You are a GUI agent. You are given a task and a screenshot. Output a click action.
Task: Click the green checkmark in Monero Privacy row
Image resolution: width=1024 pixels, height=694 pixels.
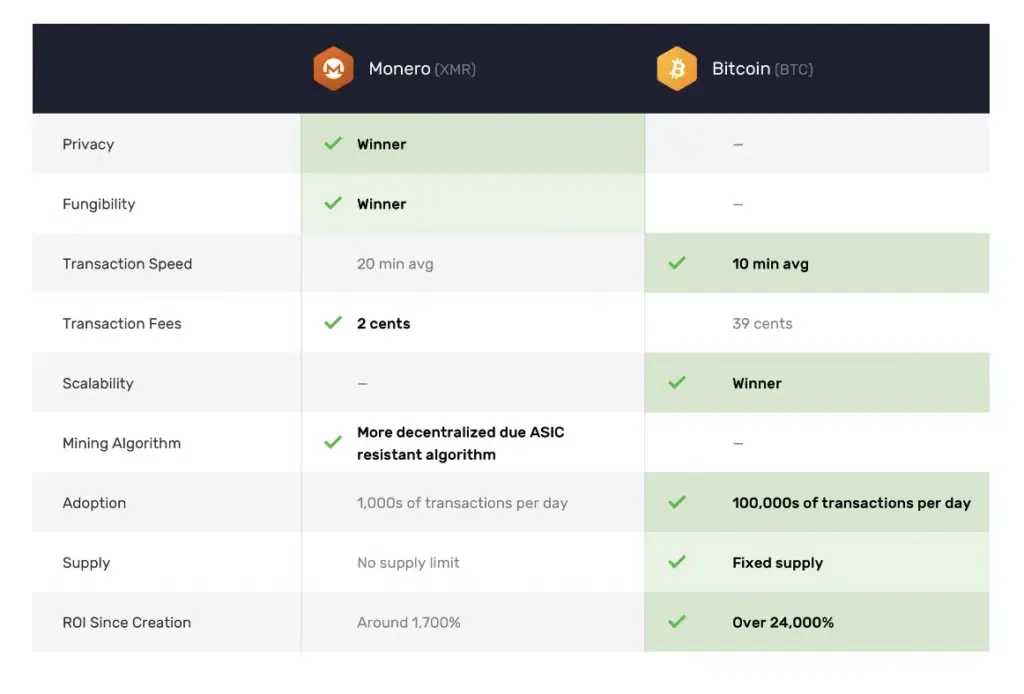click(333, 144)
